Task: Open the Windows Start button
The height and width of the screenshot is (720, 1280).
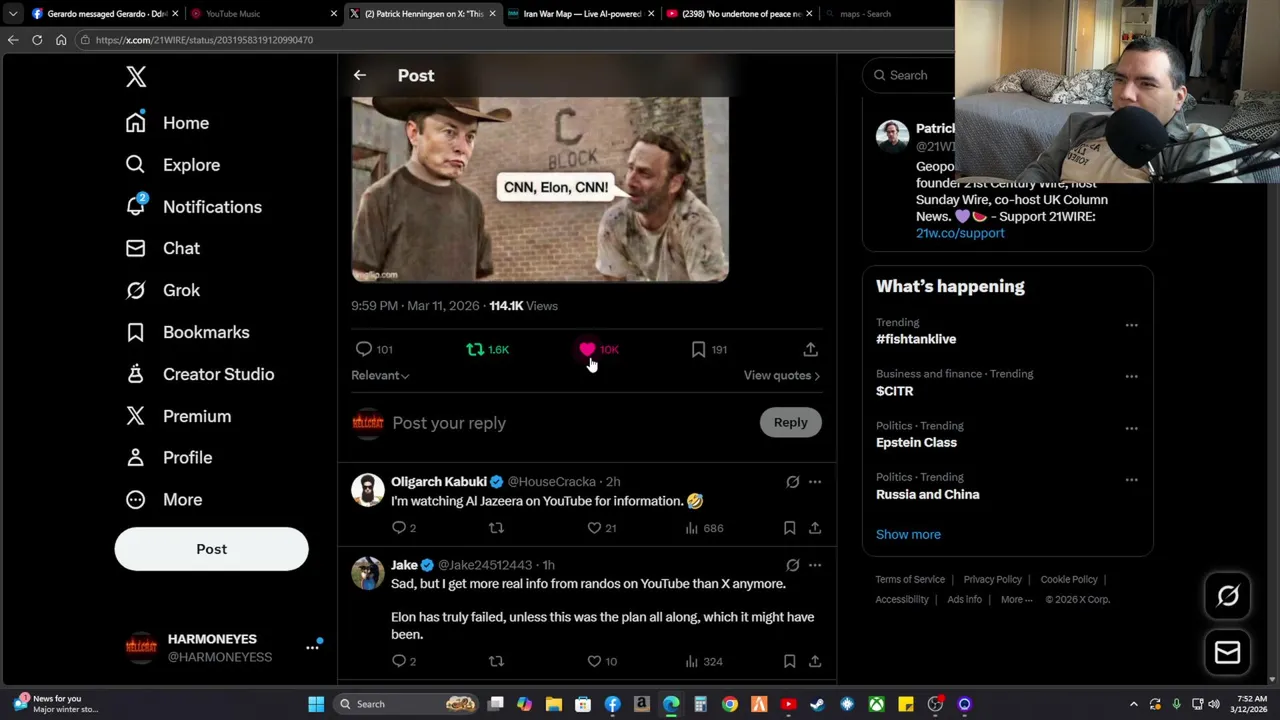Action: pyautogui.click(x=316, y=704)
